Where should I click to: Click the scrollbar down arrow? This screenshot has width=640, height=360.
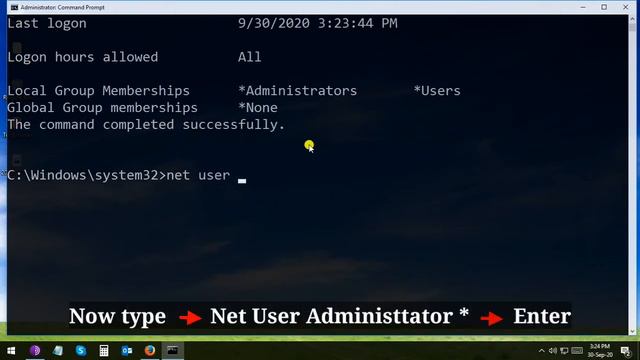[633, 331]
